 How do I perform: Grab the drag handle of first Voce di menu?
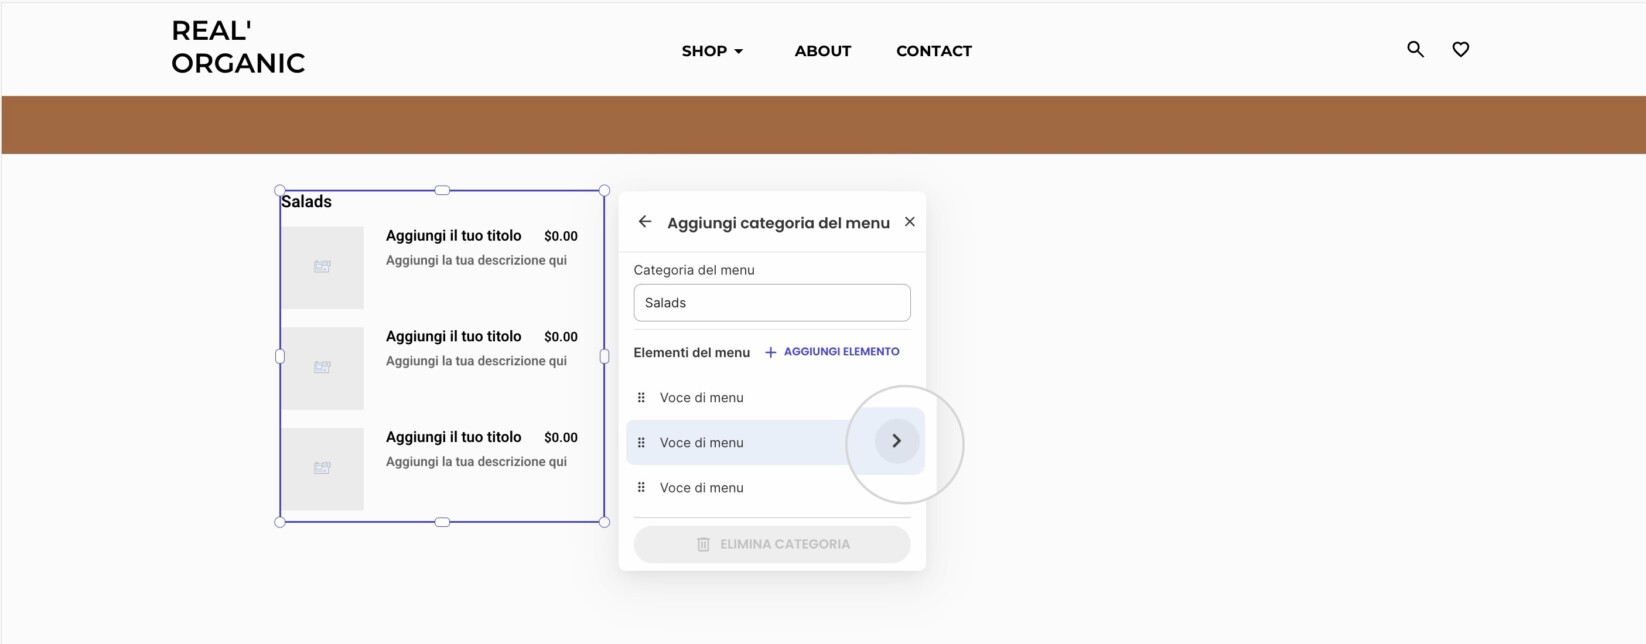tap(641, 398)
